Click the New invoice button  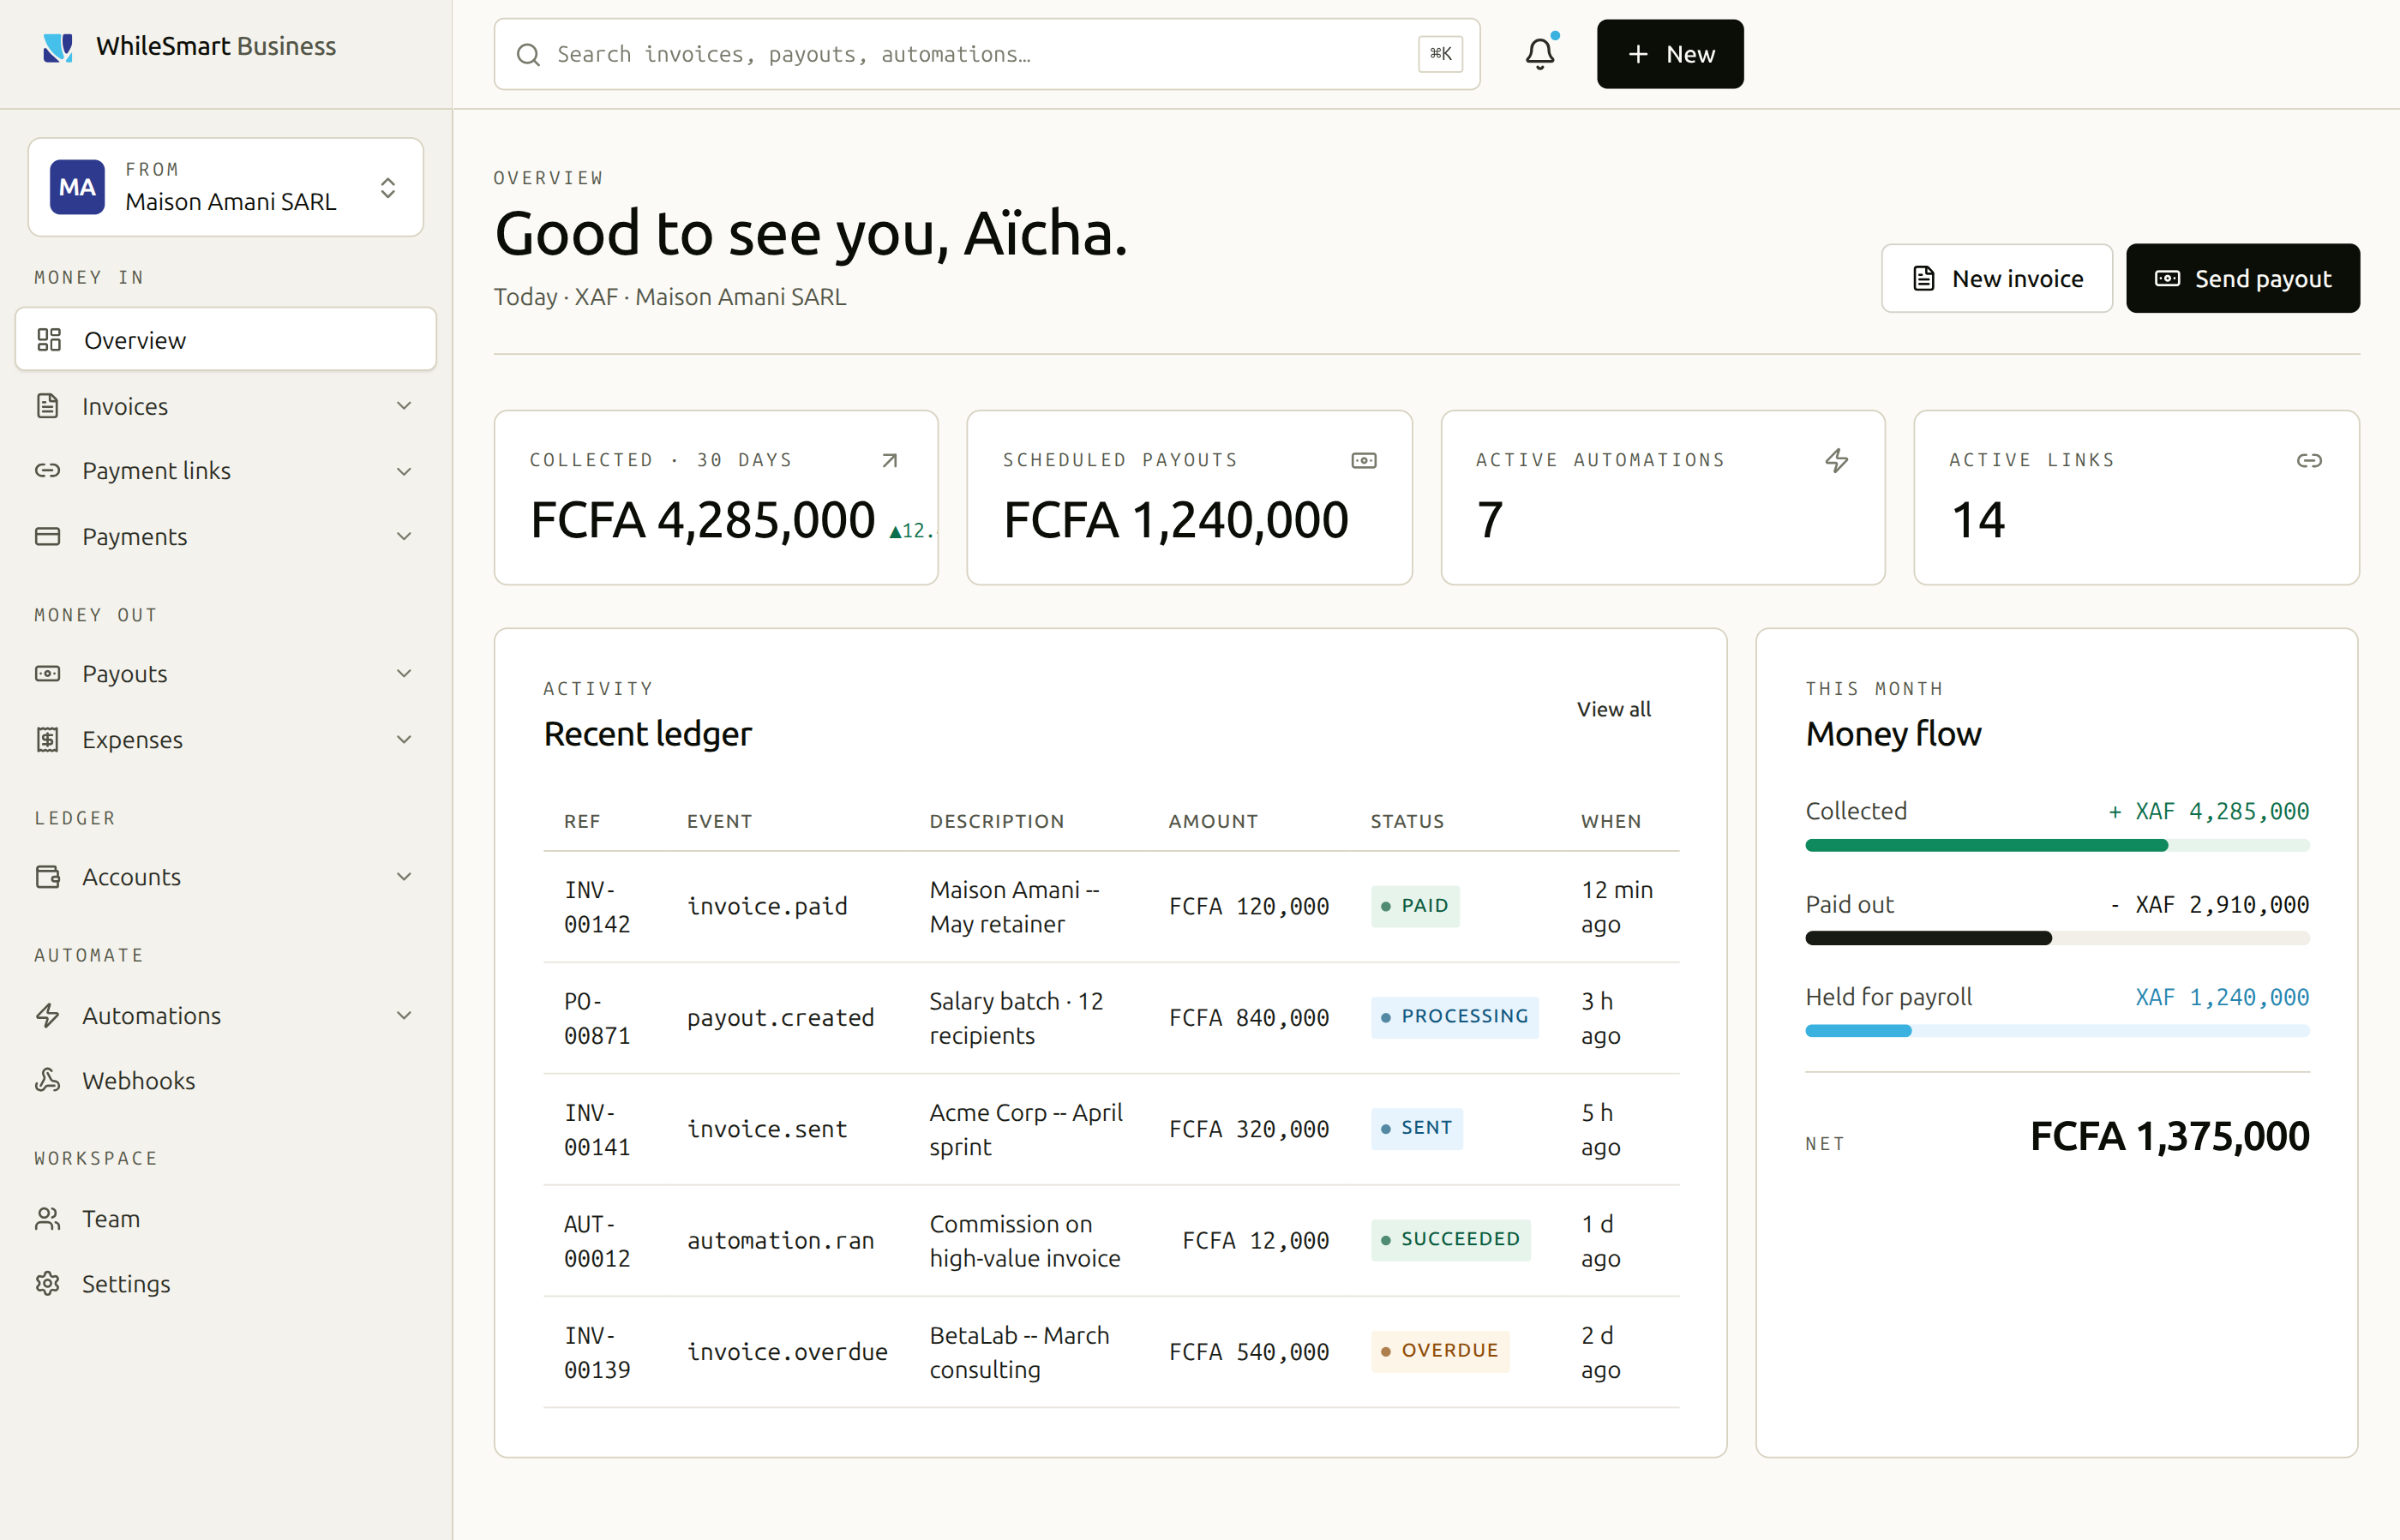tap(1997, 278)
